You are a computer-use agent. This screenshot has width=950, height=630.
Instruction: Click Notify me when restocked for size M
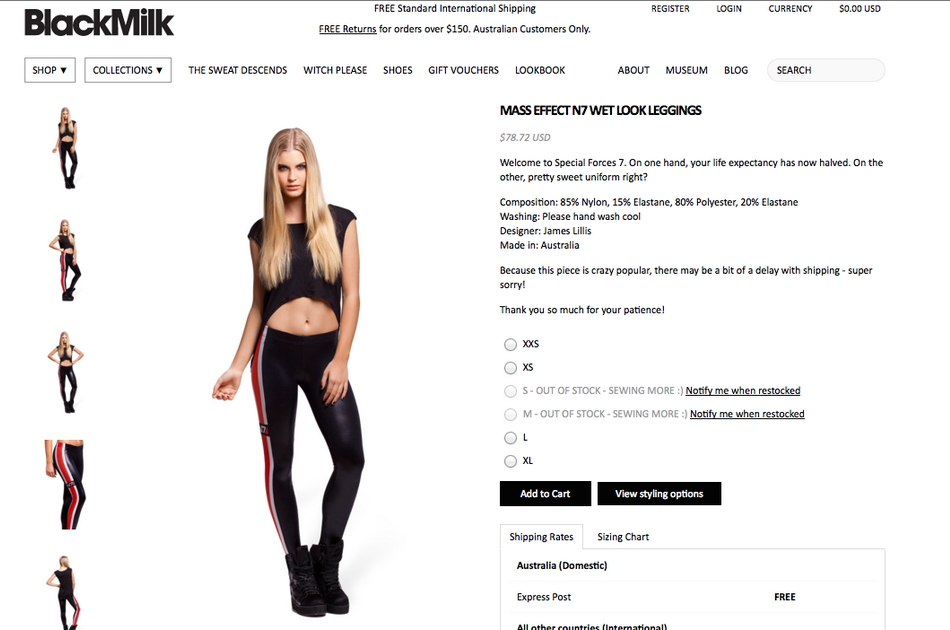747,414
